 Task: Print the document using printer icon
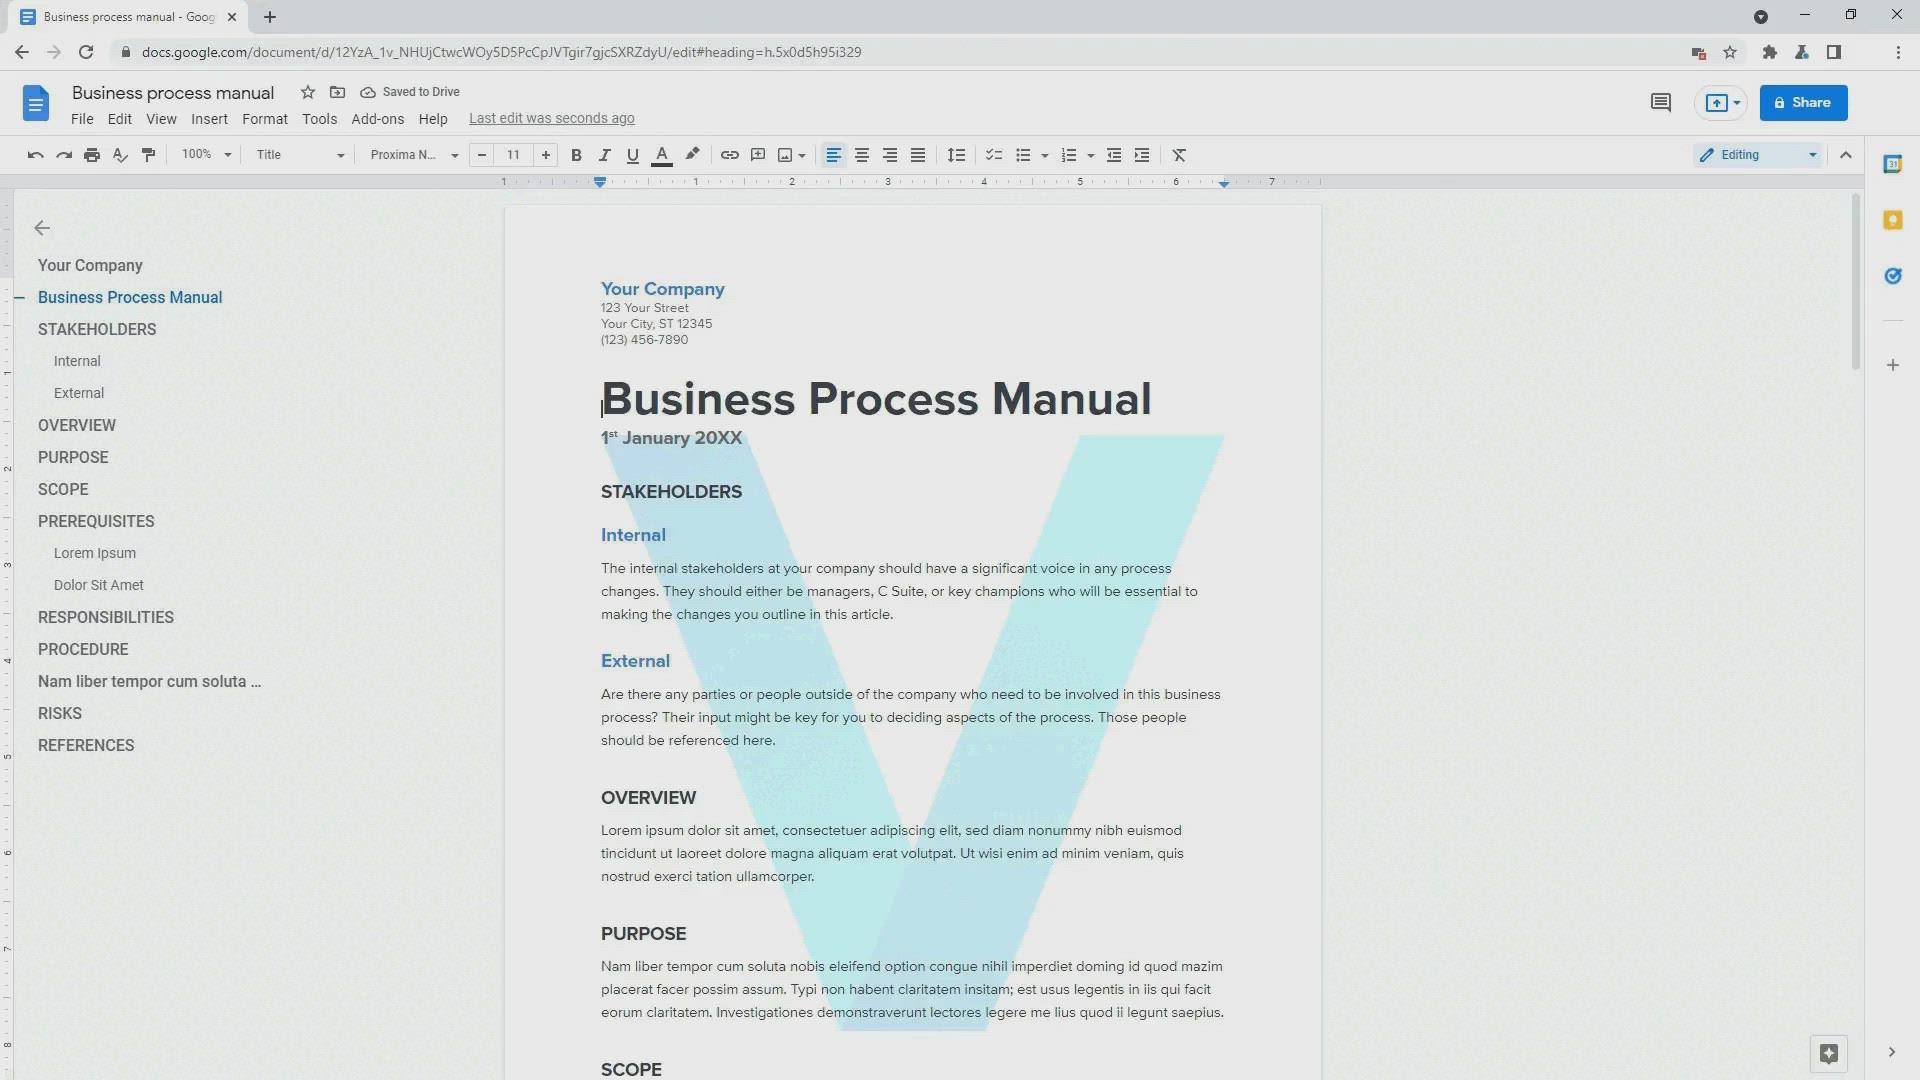[x=92, y=155]
